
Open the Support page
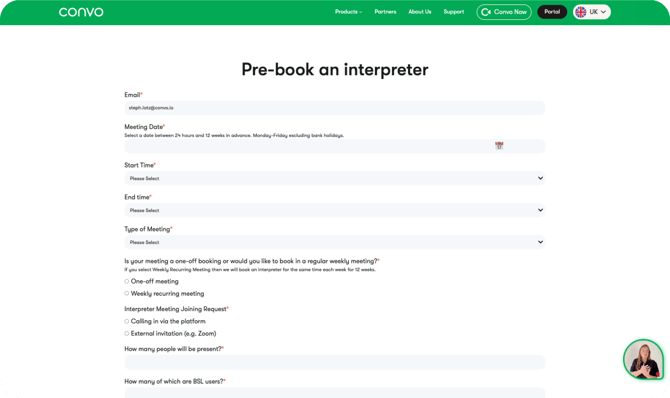454,12
